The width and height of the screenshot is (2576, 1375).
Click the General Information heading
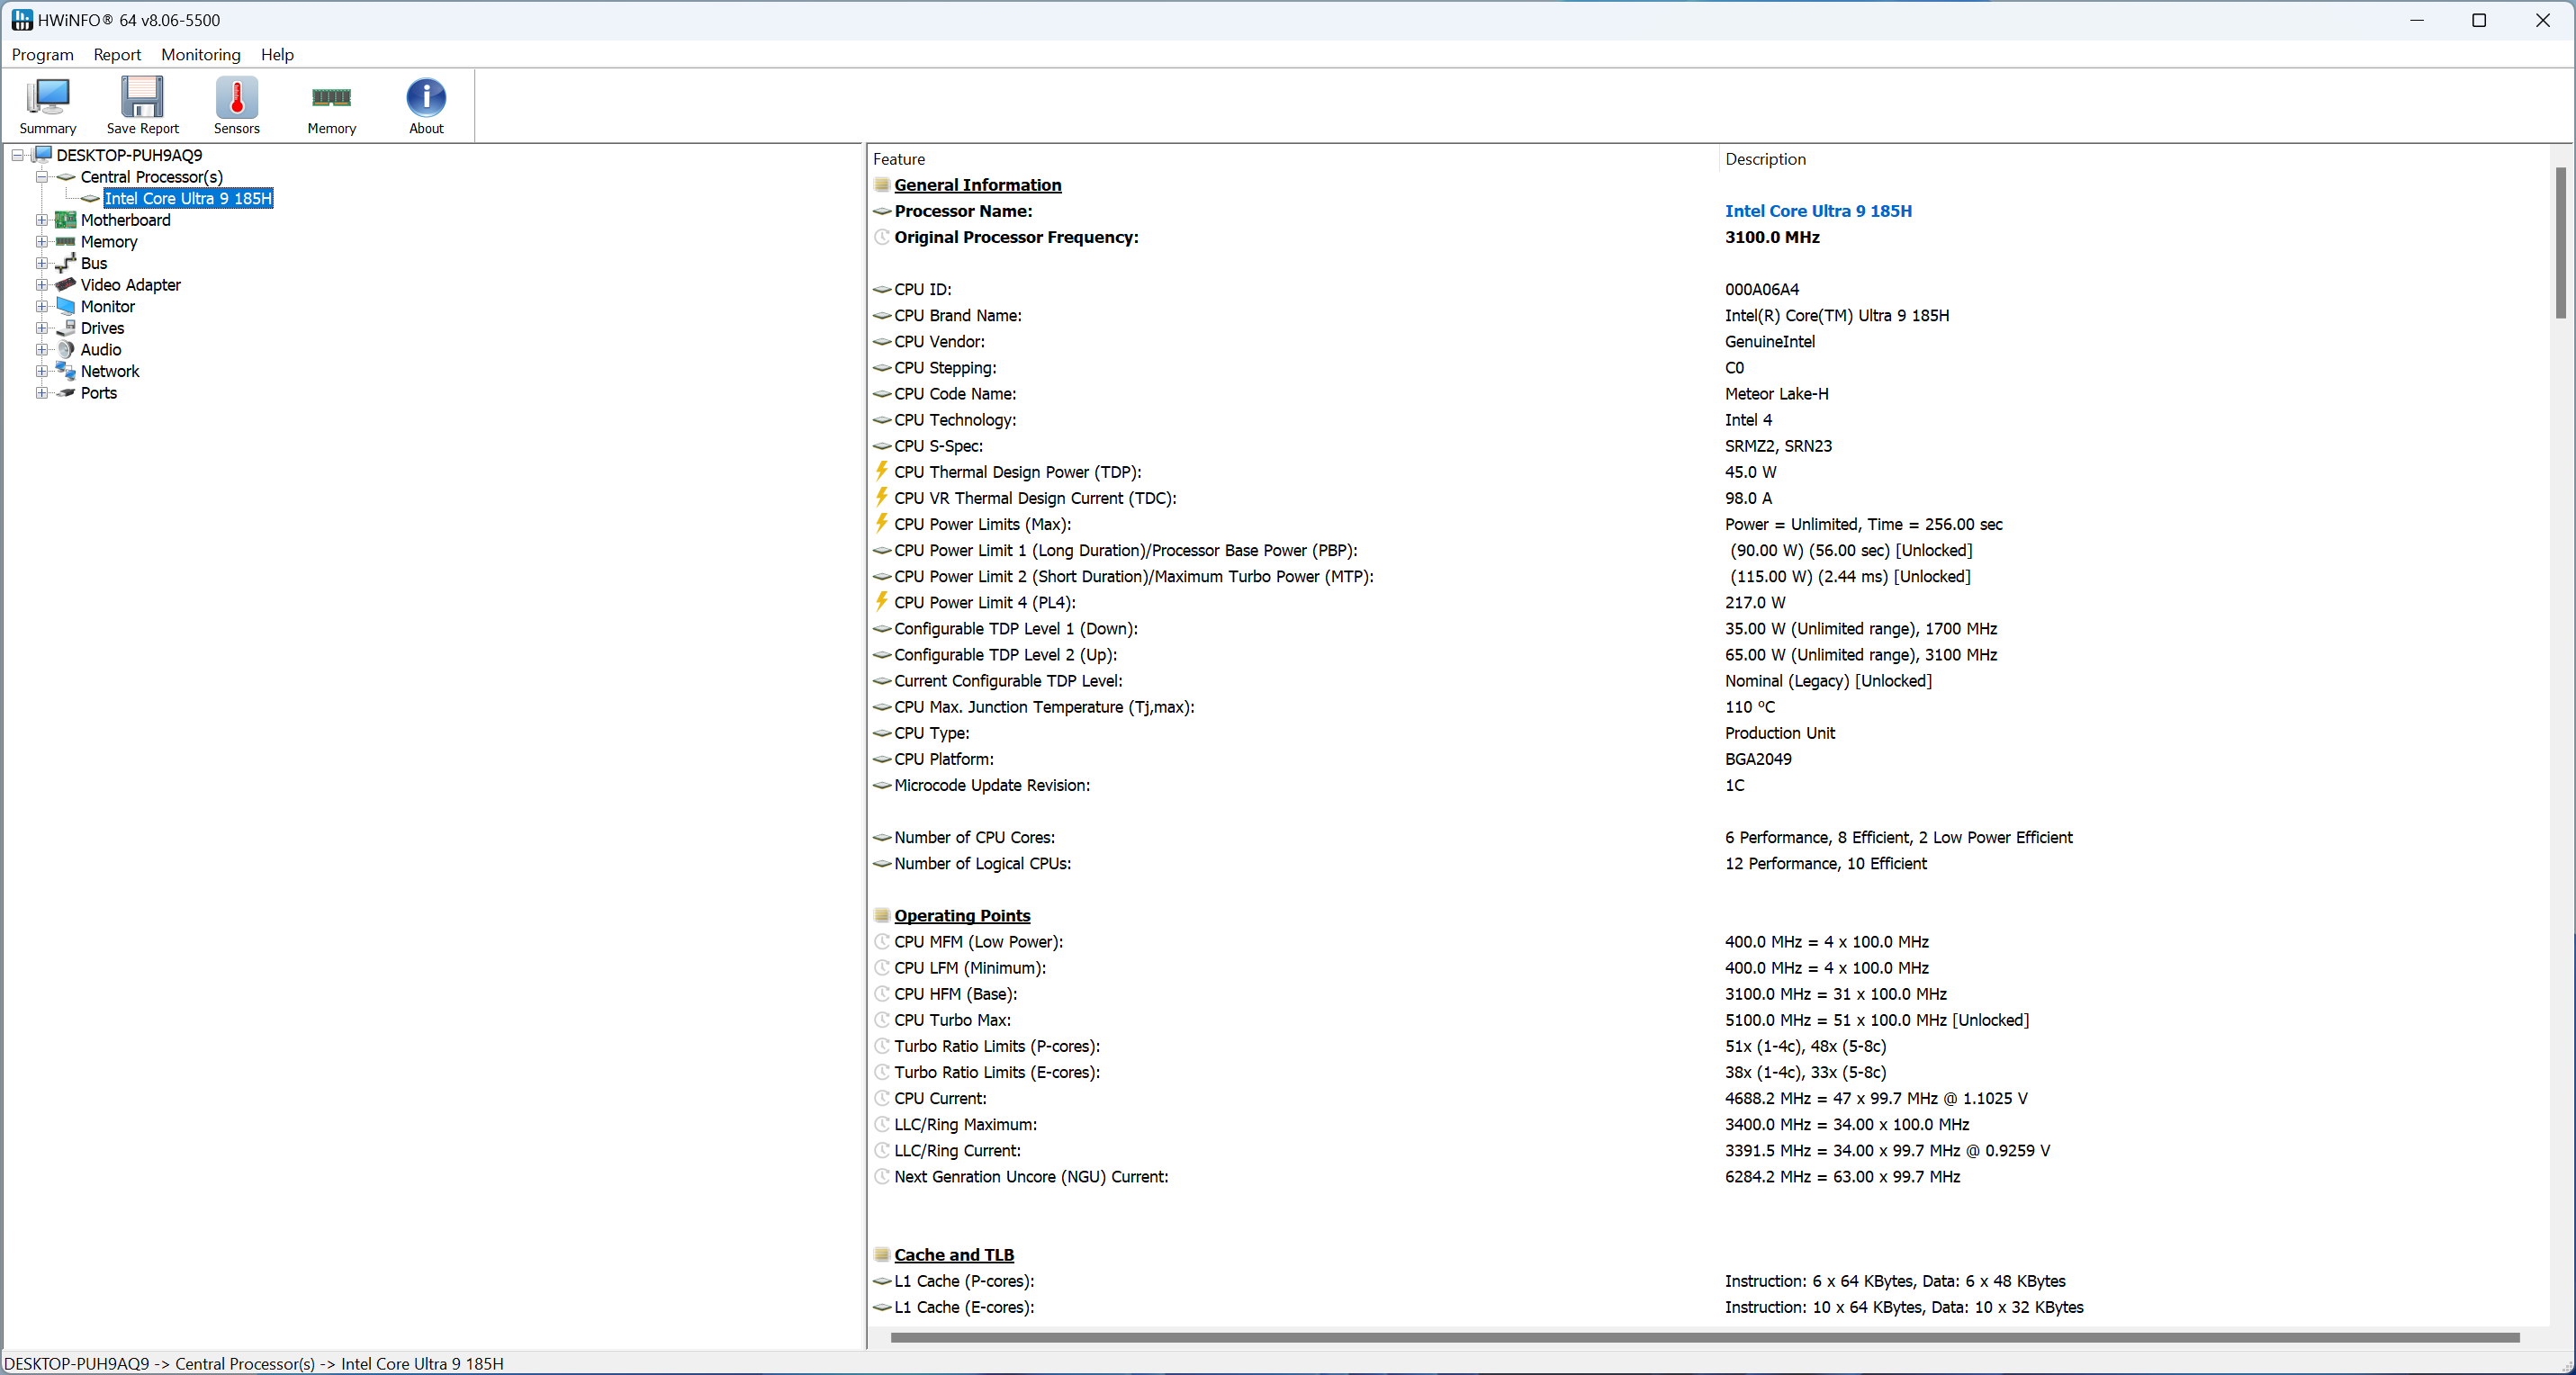point(977,185)
